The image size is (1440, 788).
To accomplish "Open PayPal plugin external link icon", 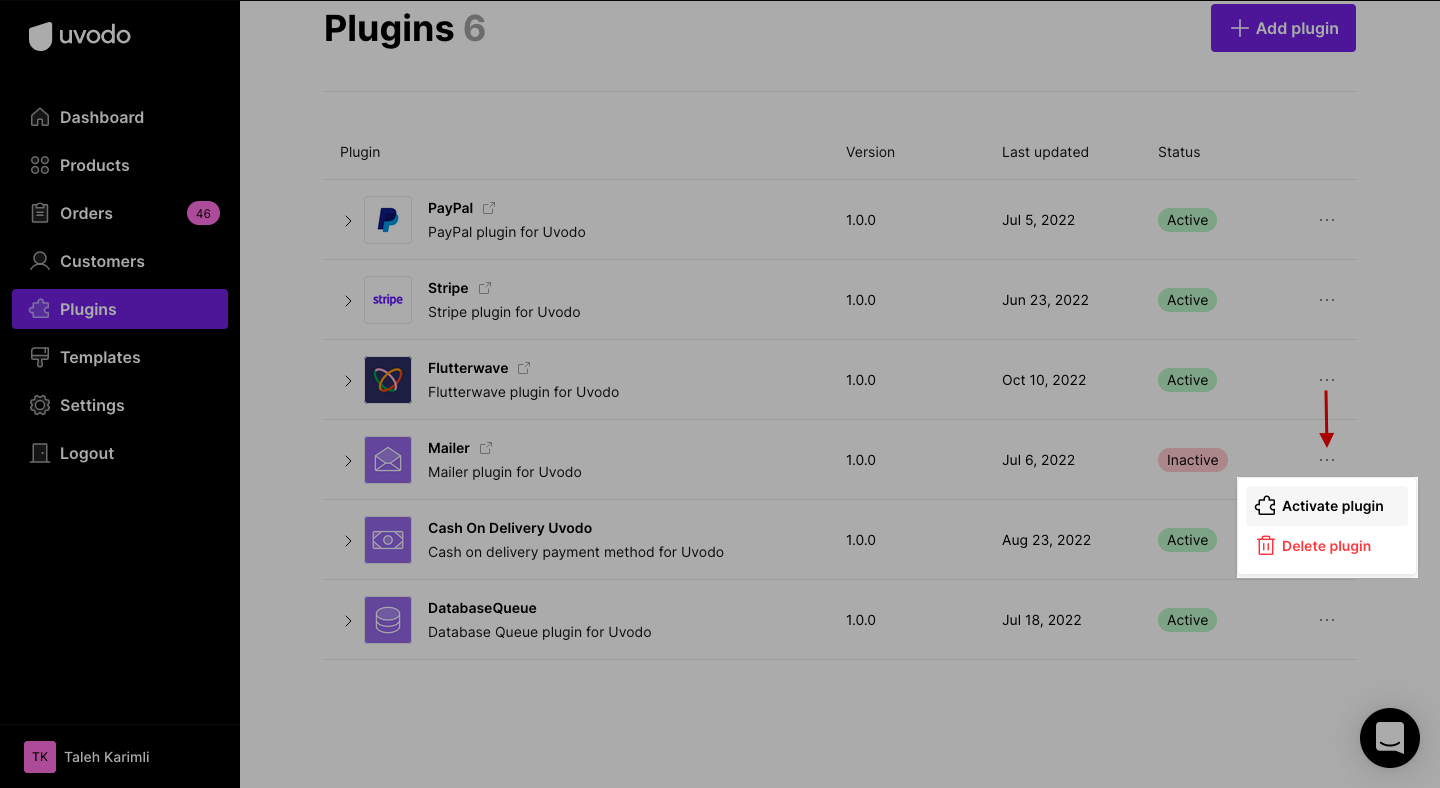I will 489,208.
